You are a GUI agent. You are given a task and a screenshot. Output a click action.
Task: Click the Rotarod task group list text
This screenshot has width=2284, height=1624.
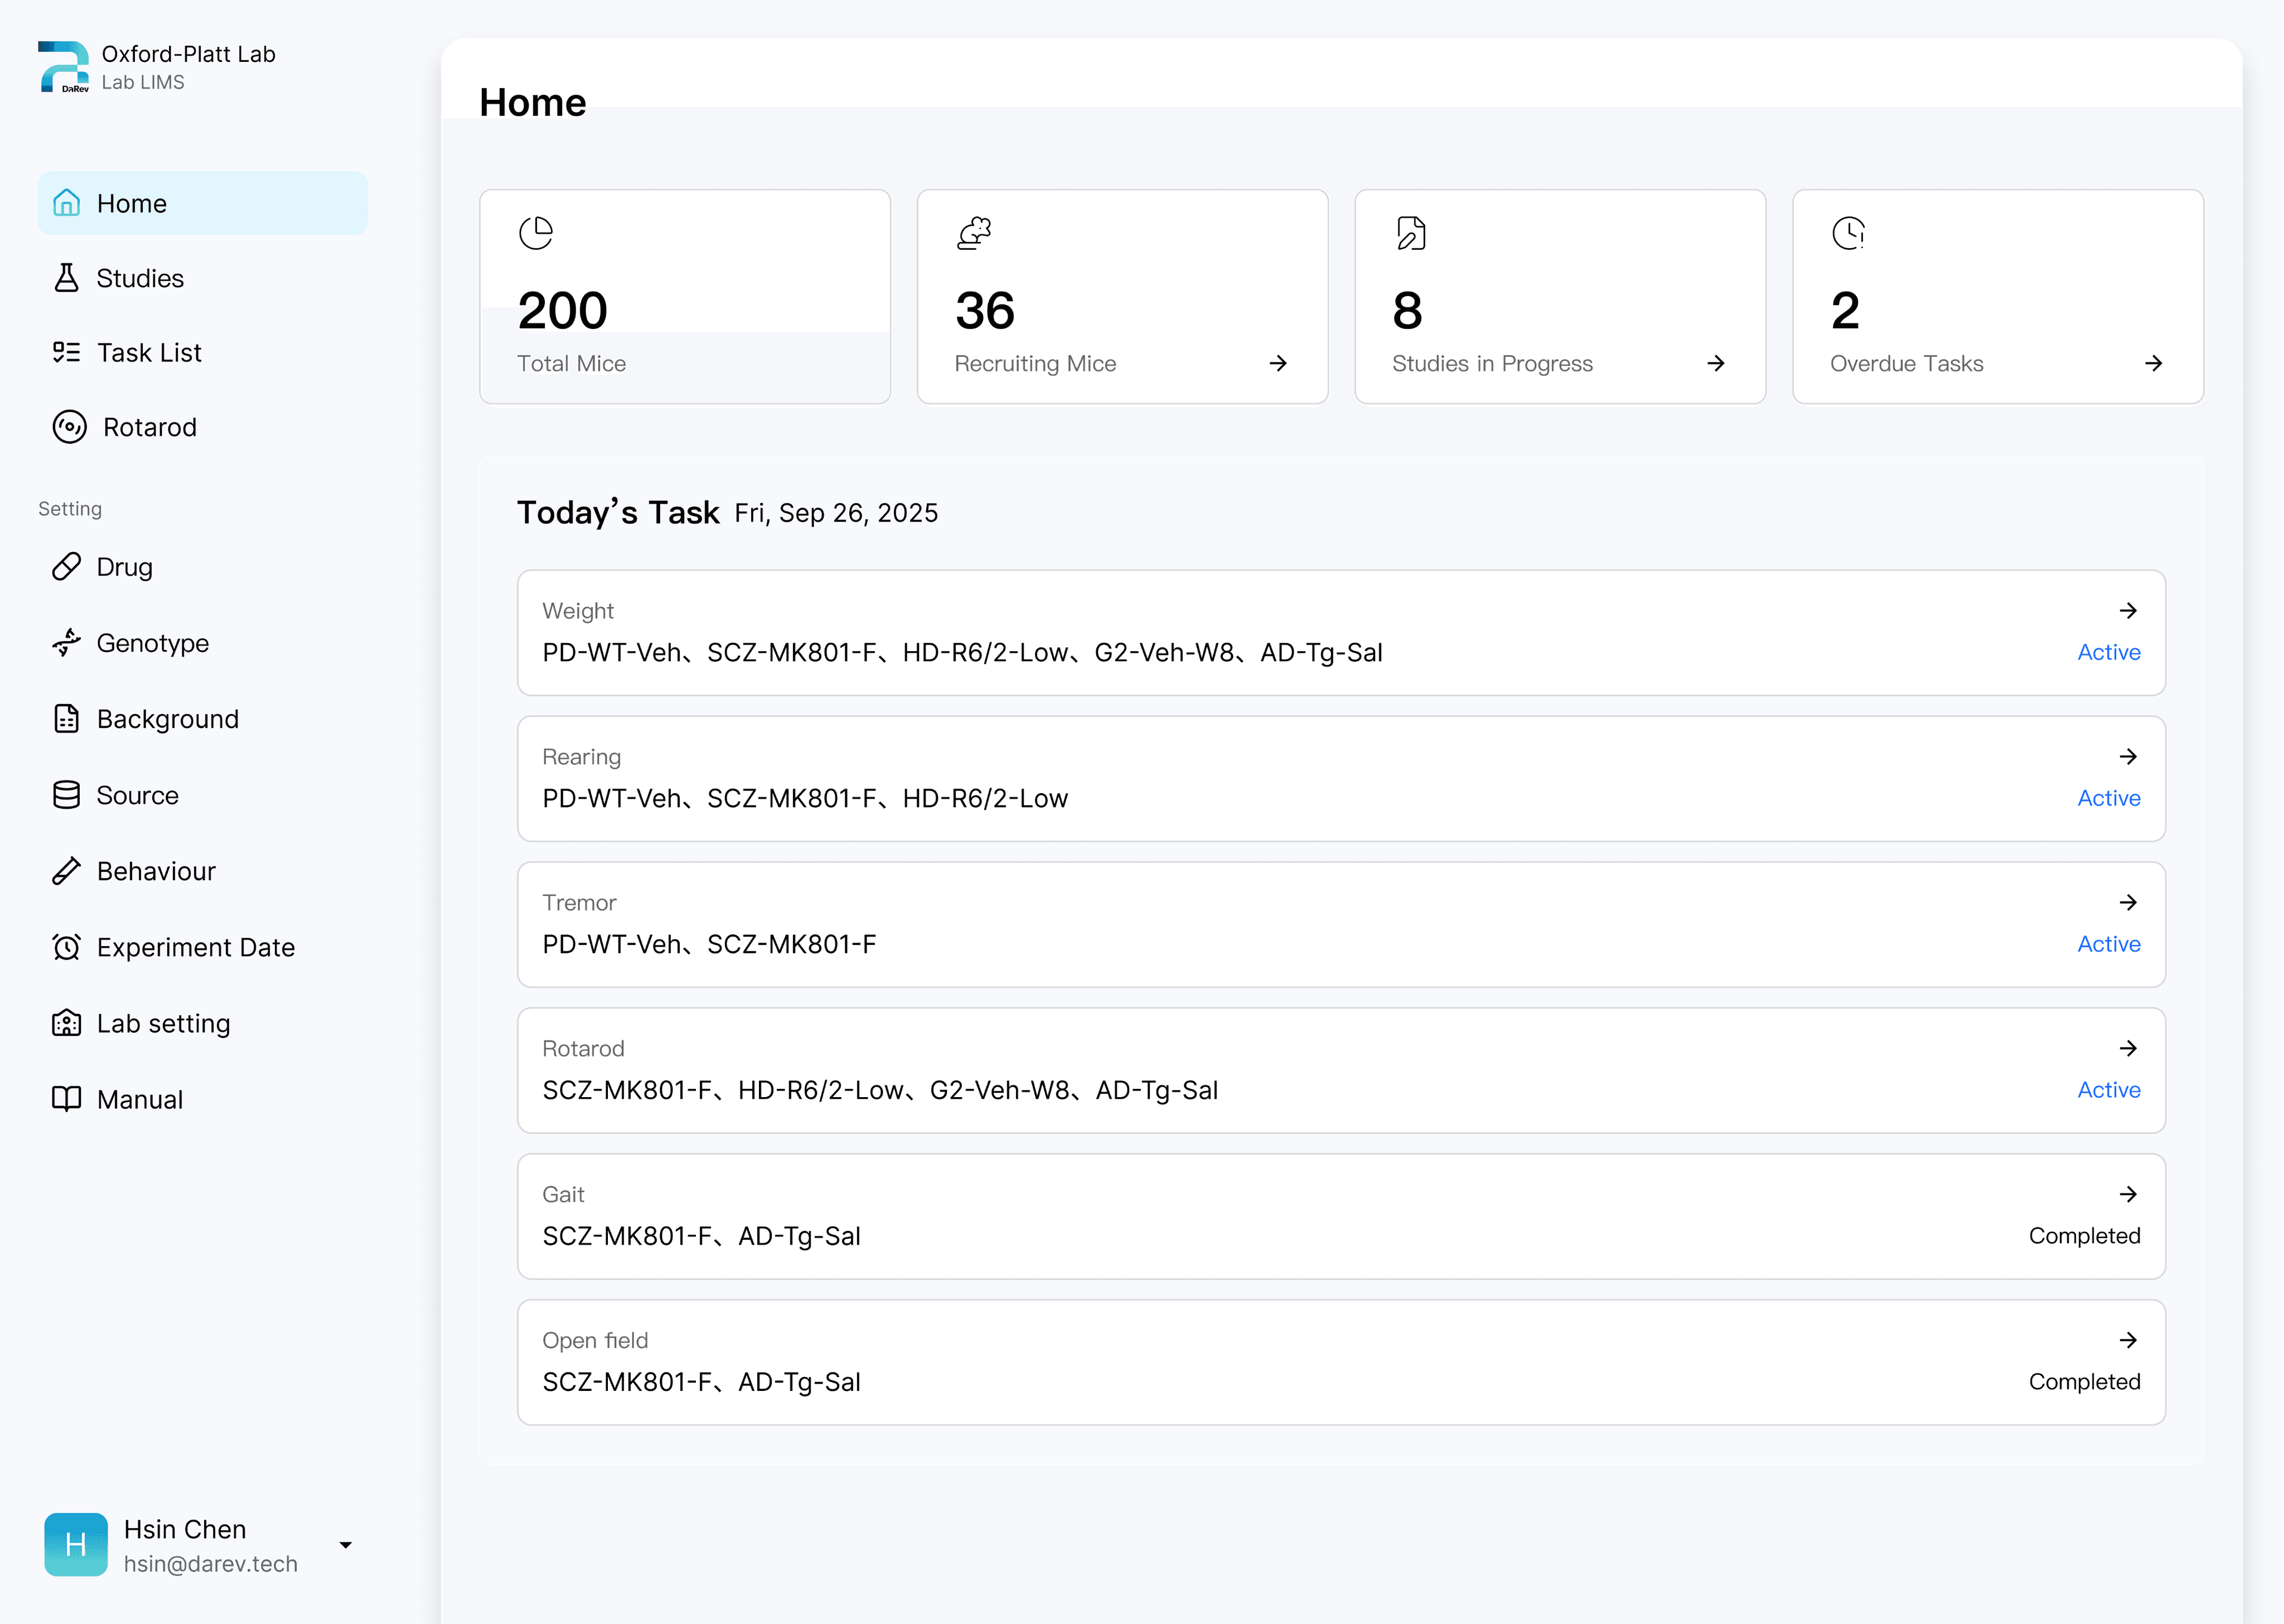[880, 1090]
